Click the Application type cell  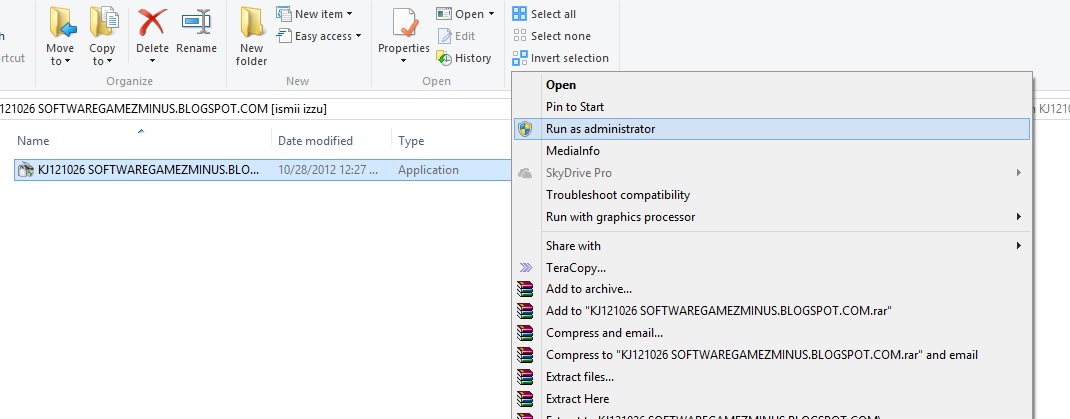pyautogui.click(x=429, y=170)
